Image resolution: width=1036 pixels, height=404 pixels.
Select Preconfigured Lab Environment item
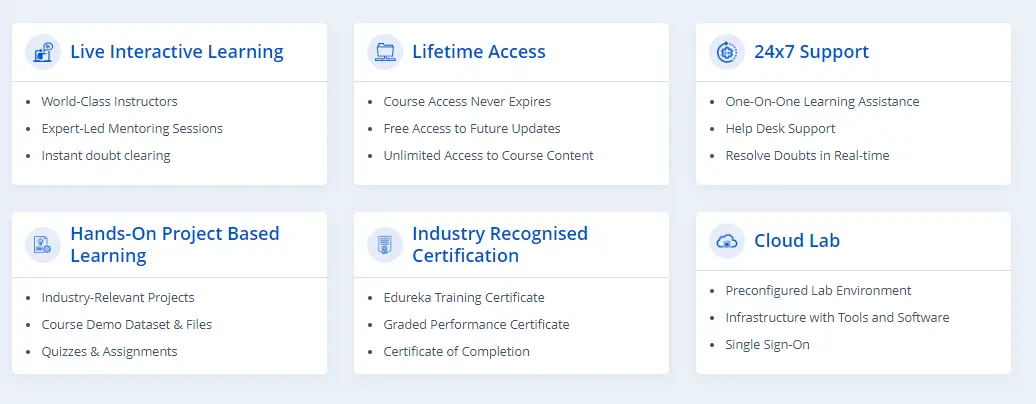point(818,291)
